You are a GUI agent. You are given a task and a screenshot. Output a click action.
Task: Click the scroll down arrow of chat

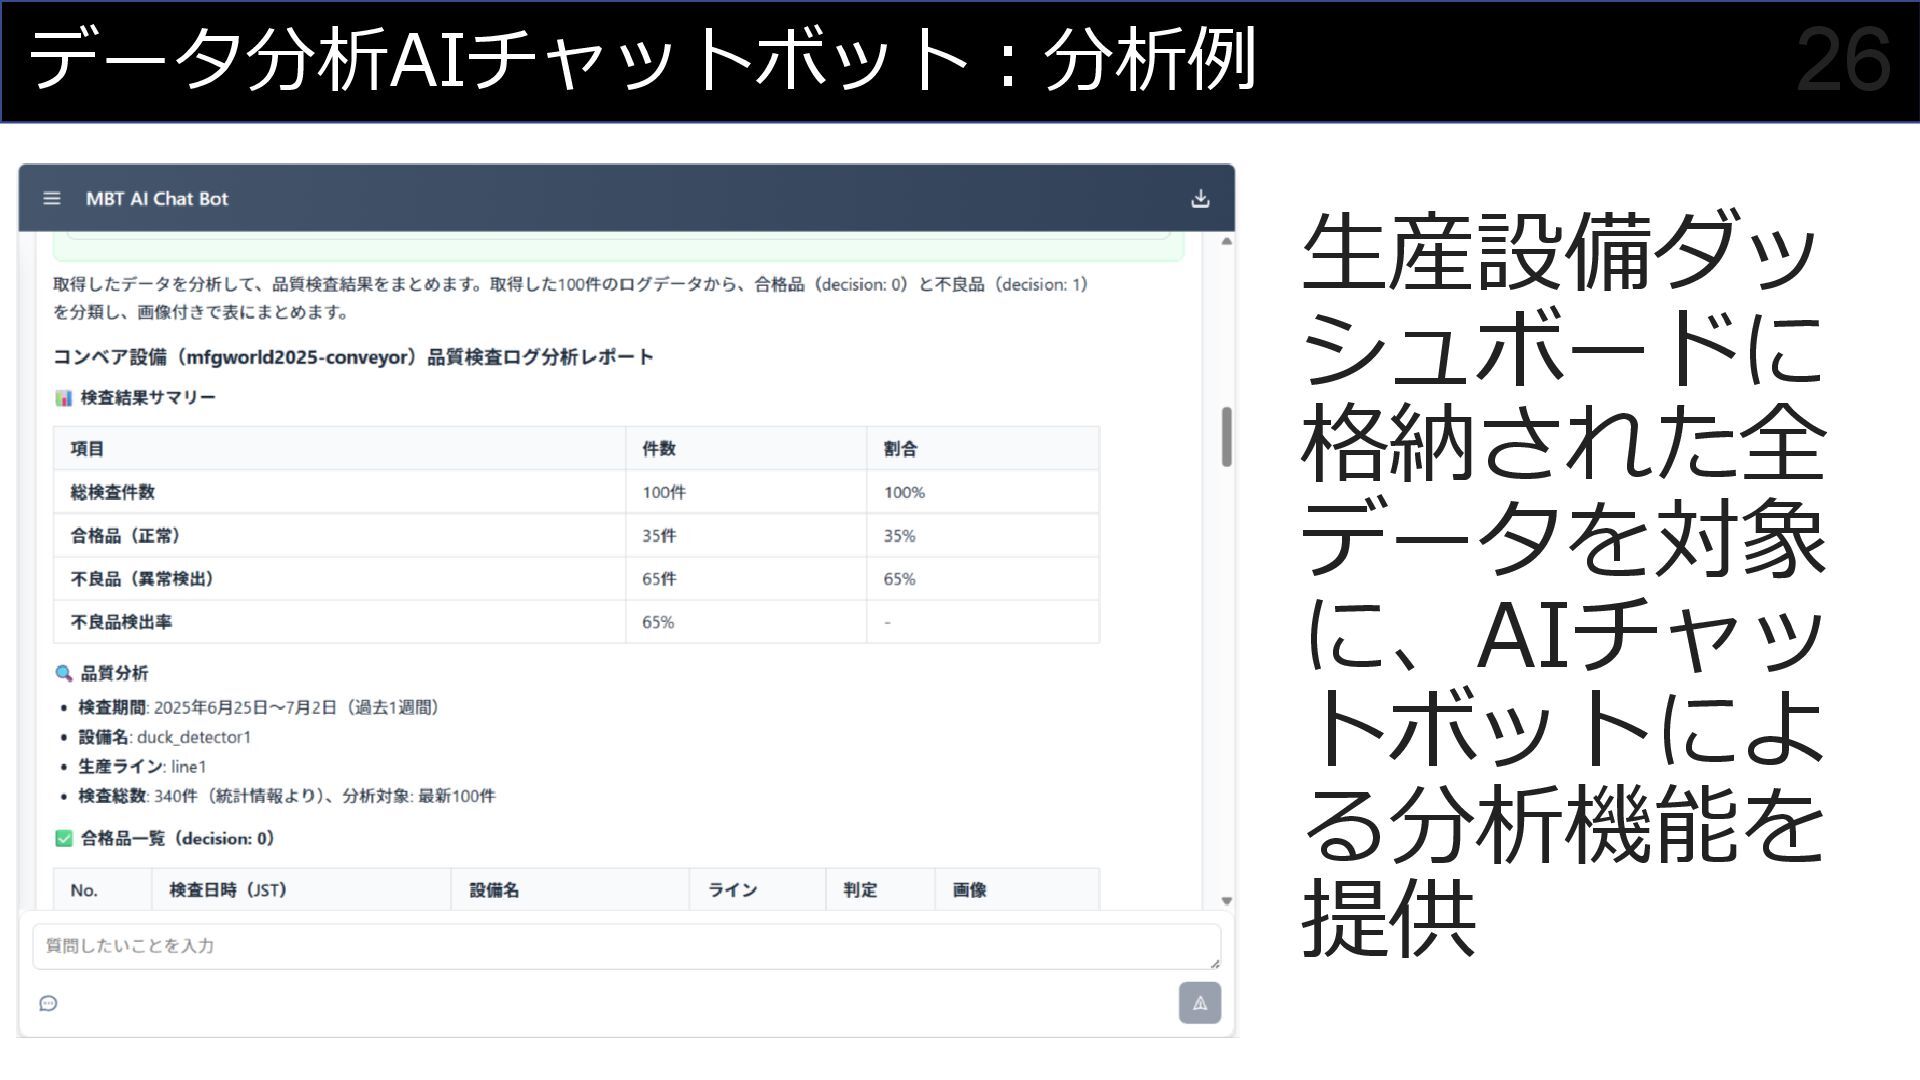pyautogui.click(x=1226, y=901)
